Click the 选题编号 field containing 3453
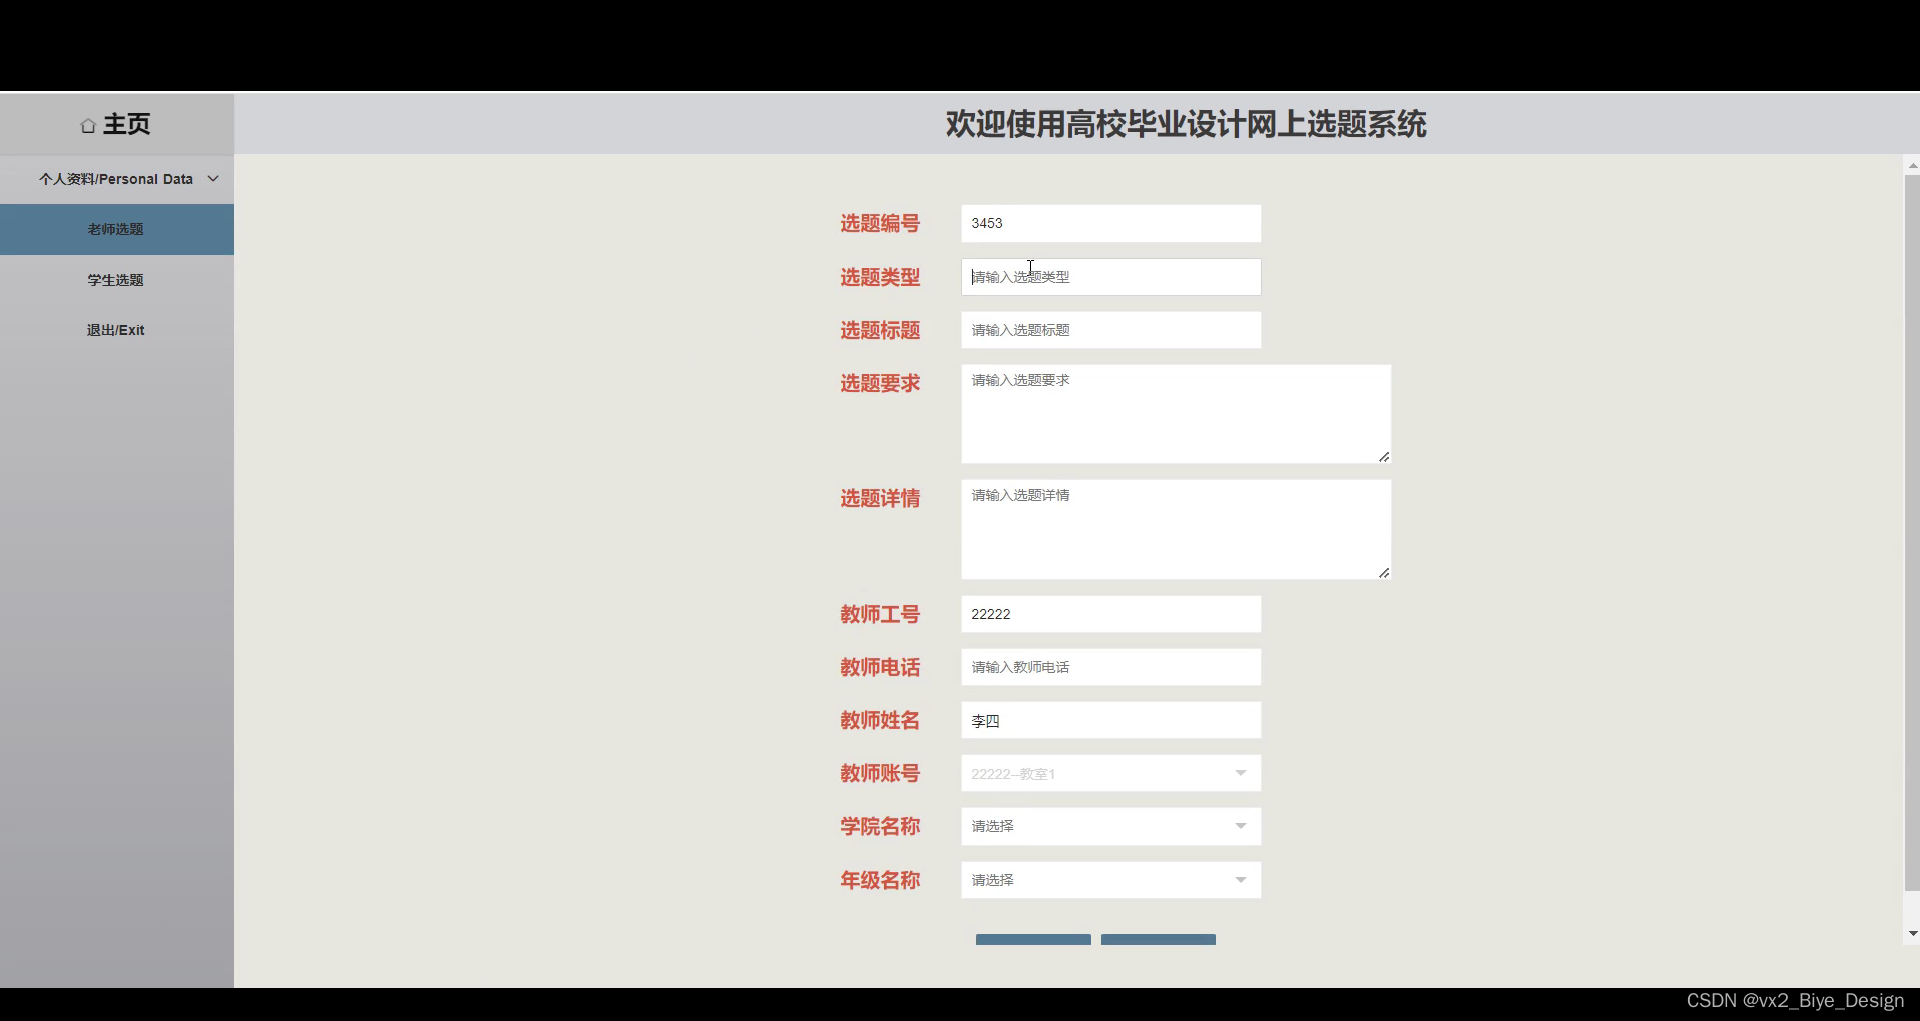The width and height of the screenshot is (1920, 1021). [x=1111, y=223]
